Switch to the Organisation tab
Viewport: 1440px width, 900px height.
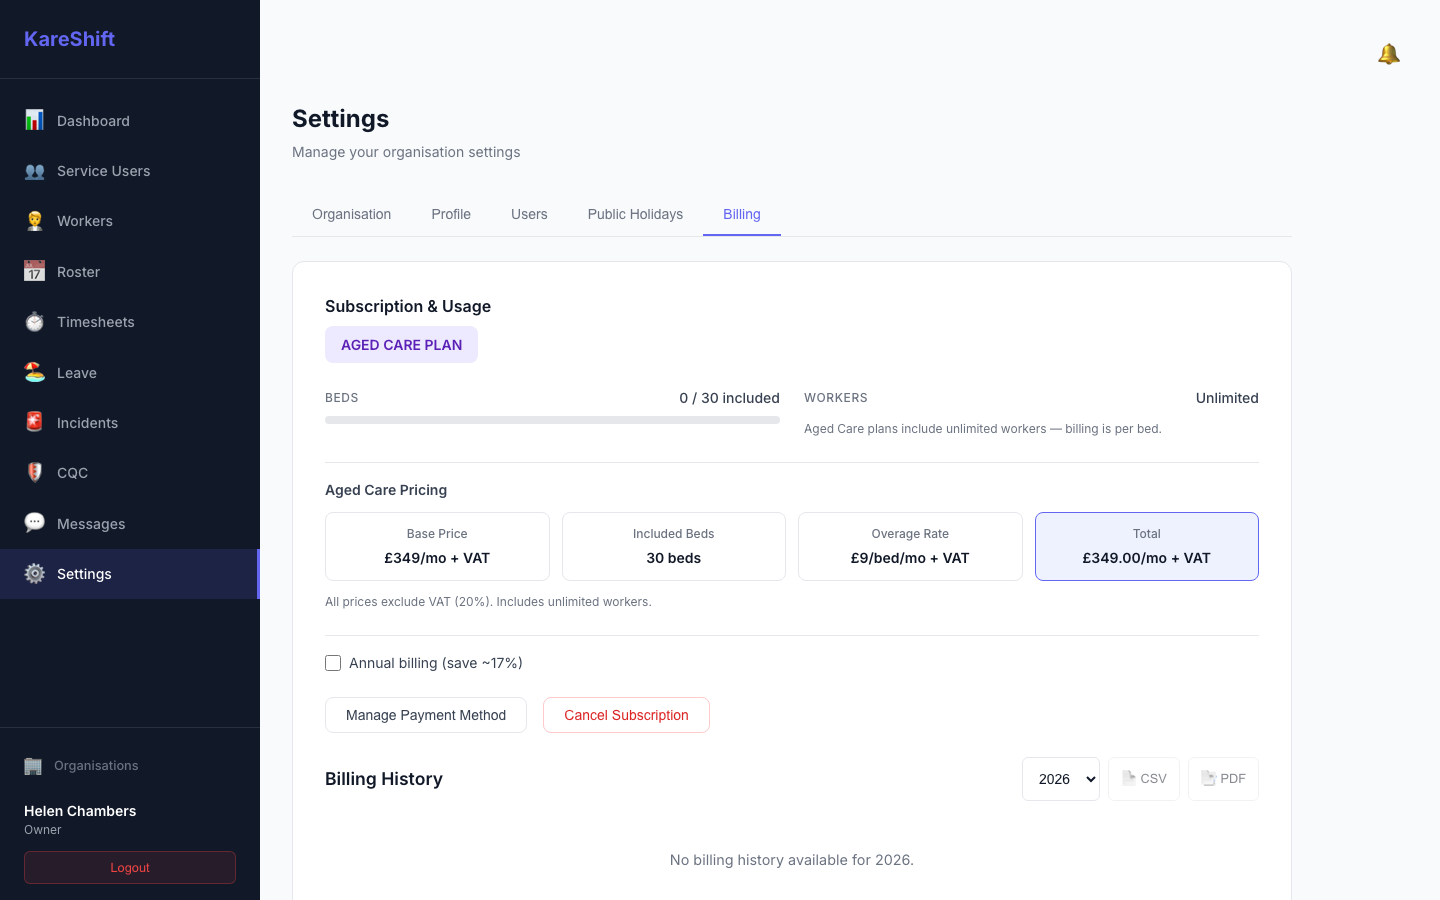[351, 214]
